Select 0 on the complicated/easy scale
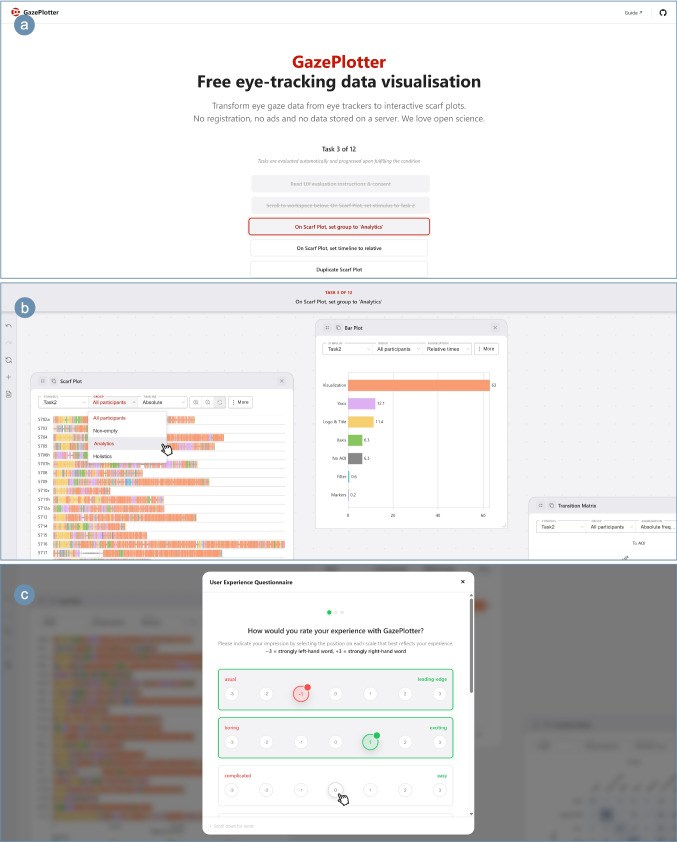The height and width of the screenshot is (842, 677). click(335, 790)
